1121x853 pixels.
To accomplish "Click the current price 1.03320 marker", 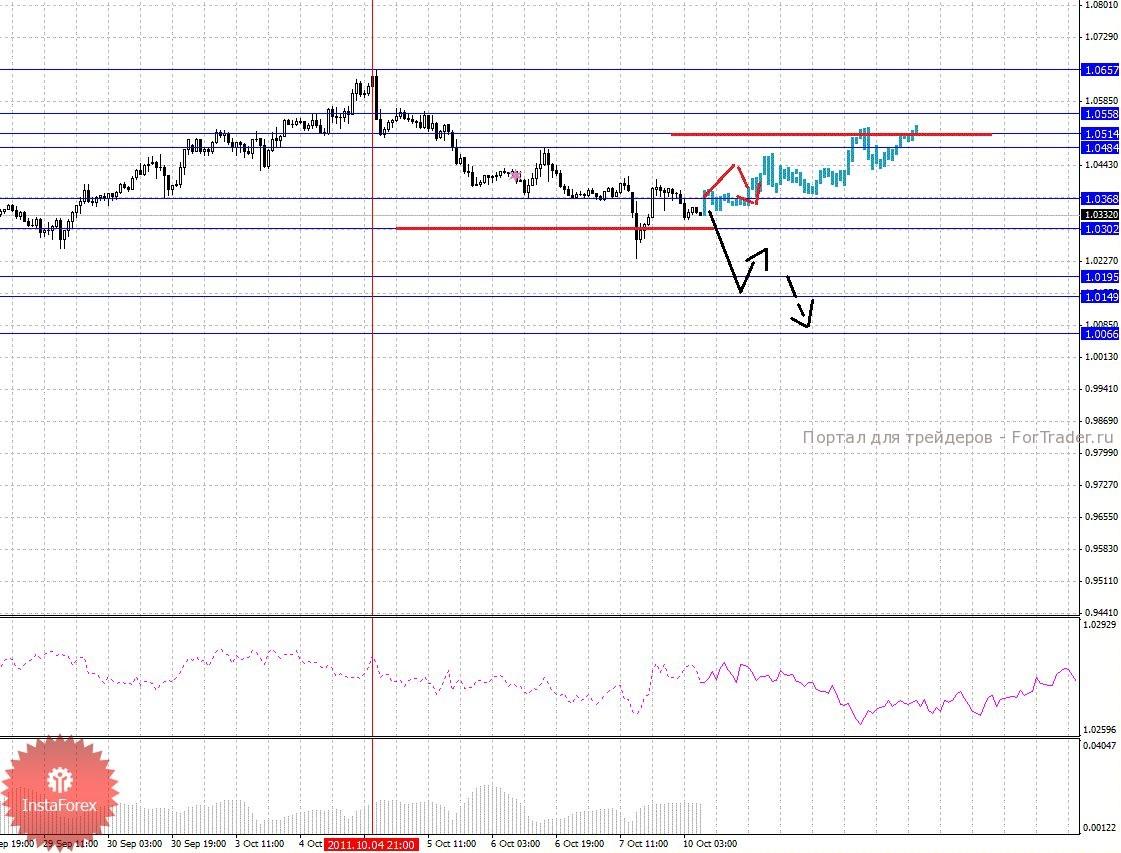I will (1100, 215).
